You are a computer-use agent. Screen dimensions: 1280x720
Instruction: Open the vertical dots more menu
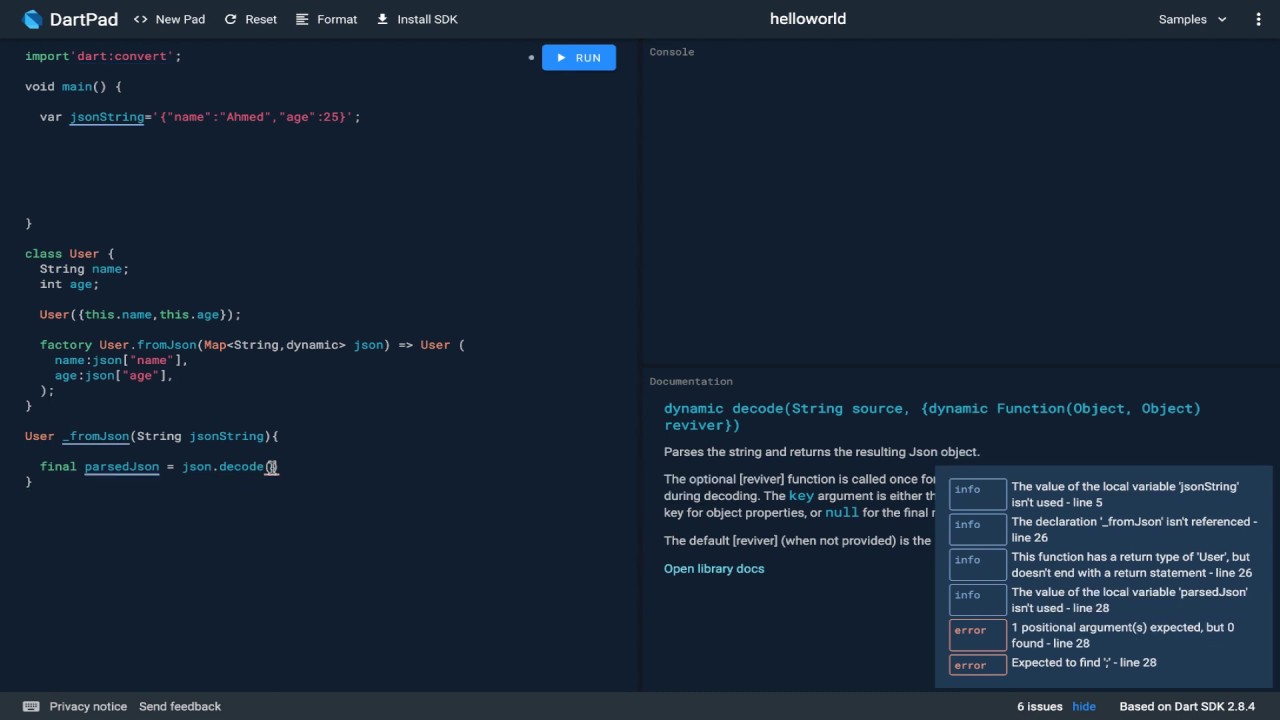[1259, 19]
